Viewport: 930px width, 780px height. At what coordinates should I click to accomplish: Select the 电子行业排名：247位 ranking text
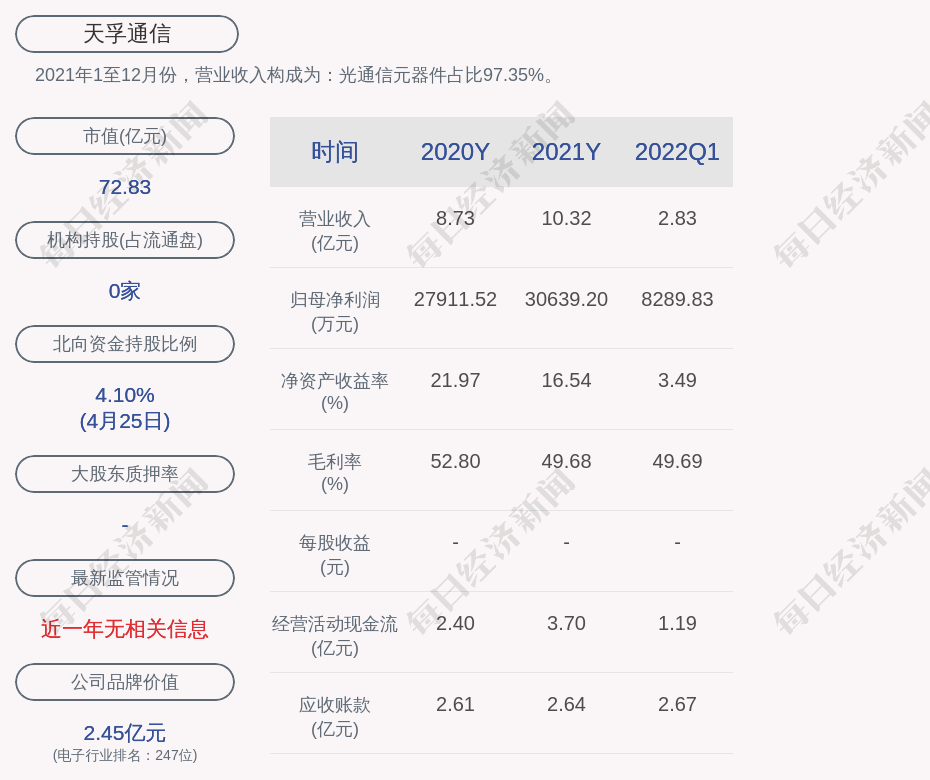pos(125,755)
